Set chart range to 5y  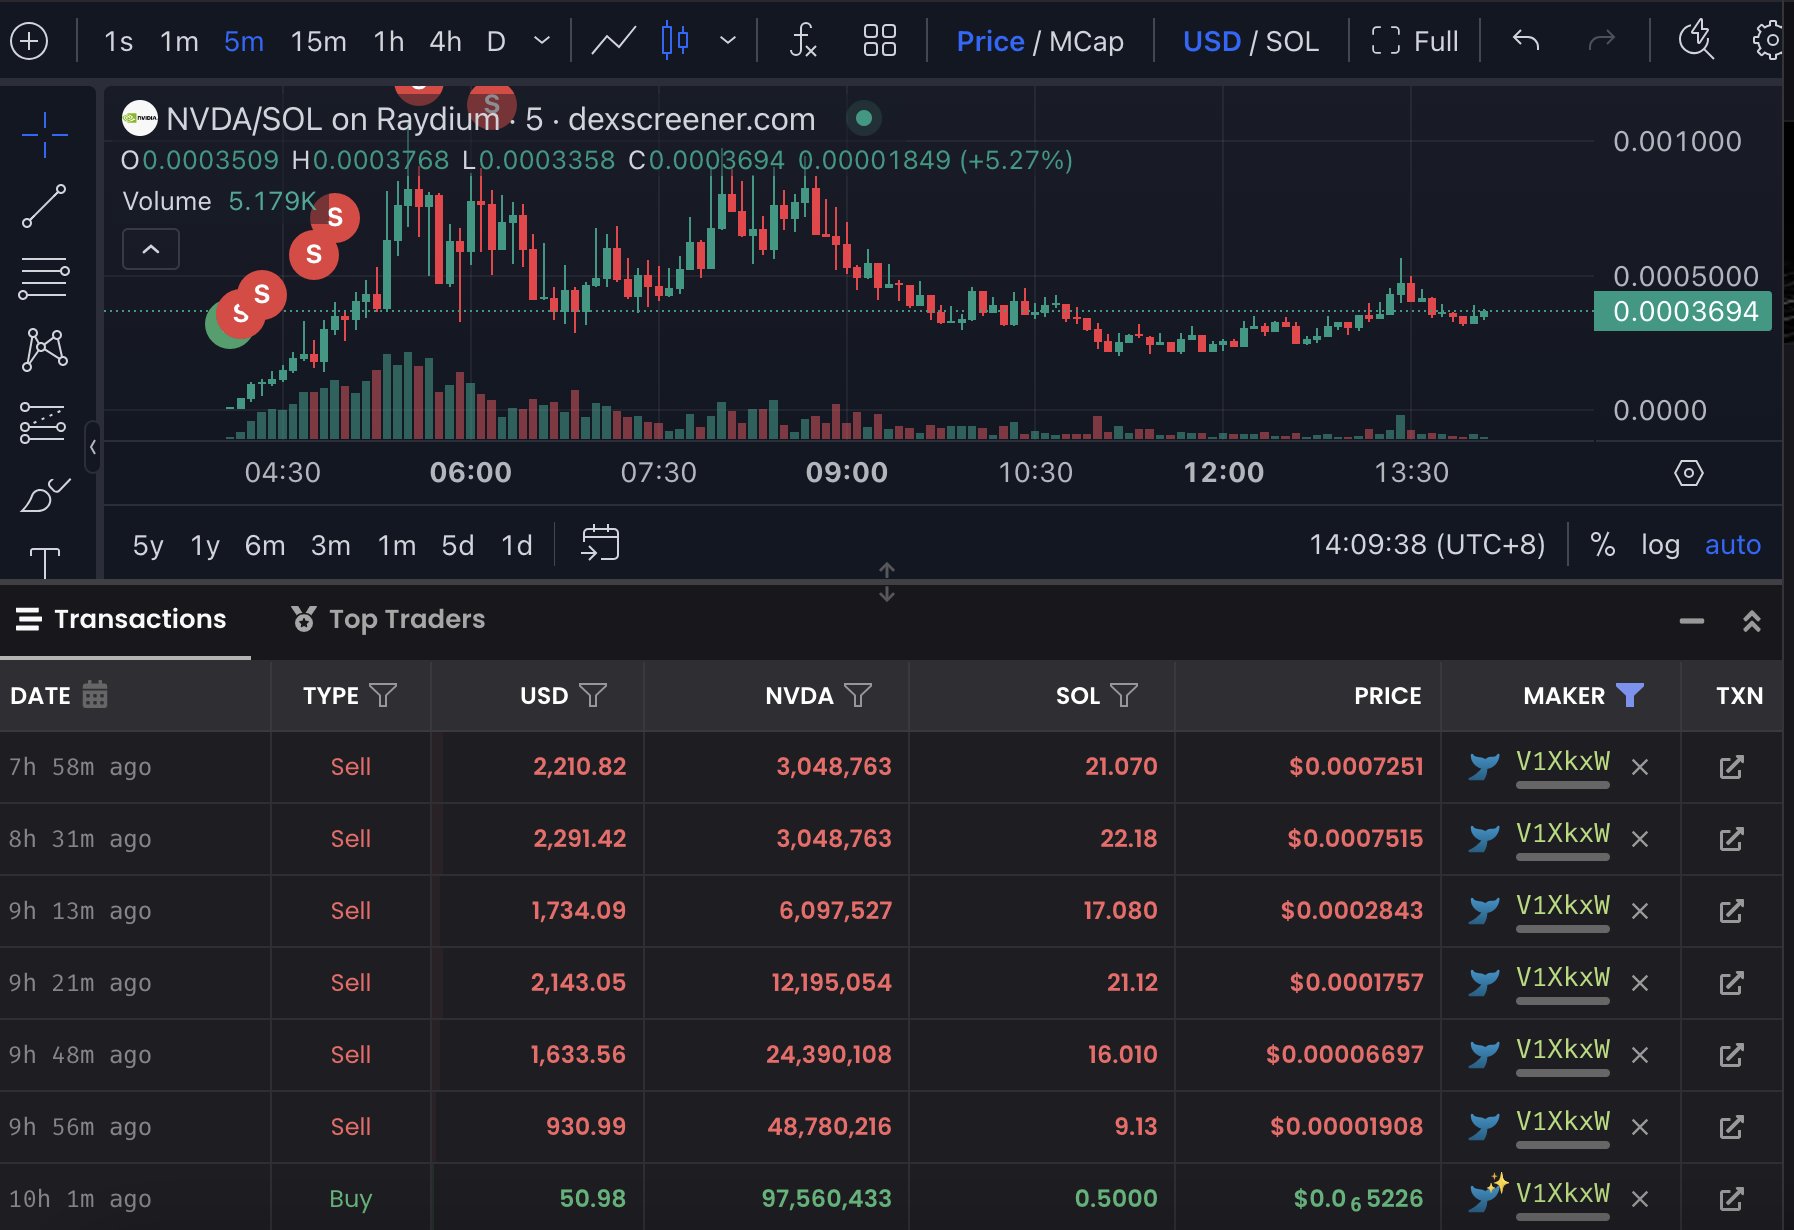click(x=148, y=545)
